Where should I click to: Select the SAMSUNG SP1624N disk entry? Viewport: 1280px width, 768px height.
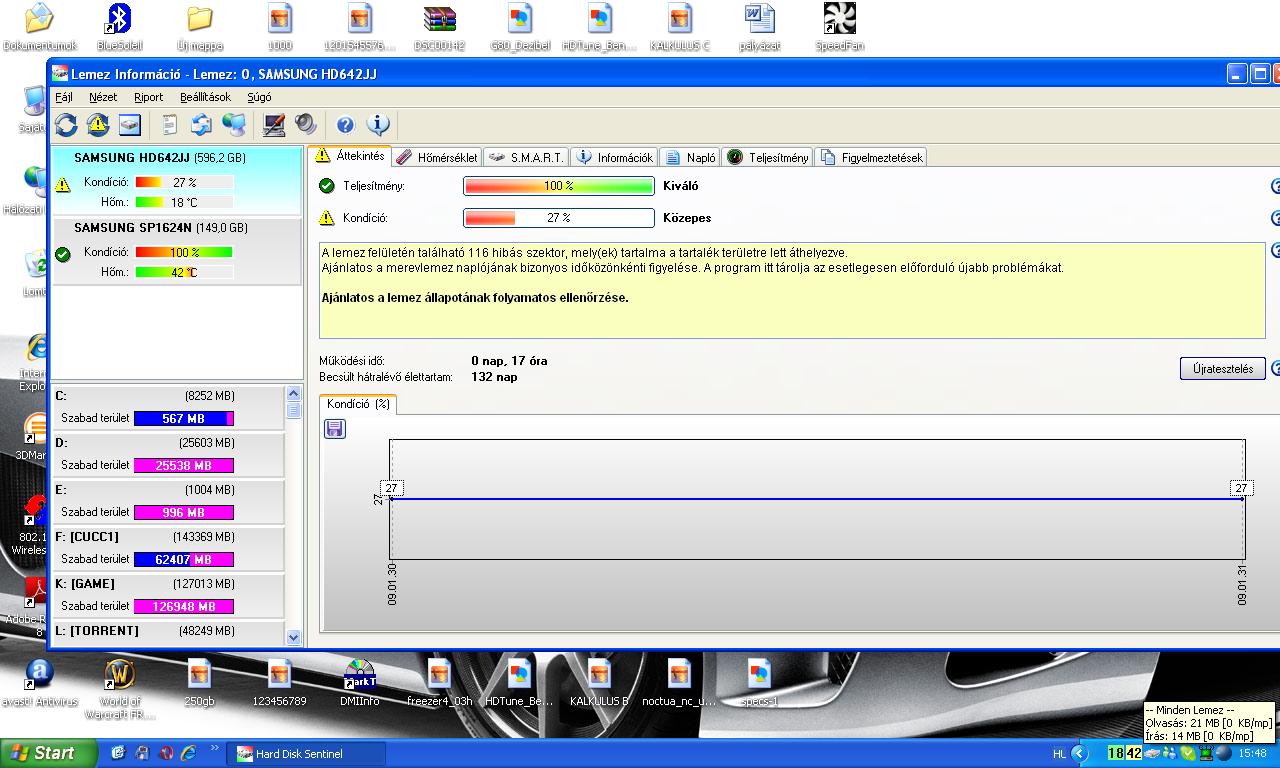tap(176, 251)
